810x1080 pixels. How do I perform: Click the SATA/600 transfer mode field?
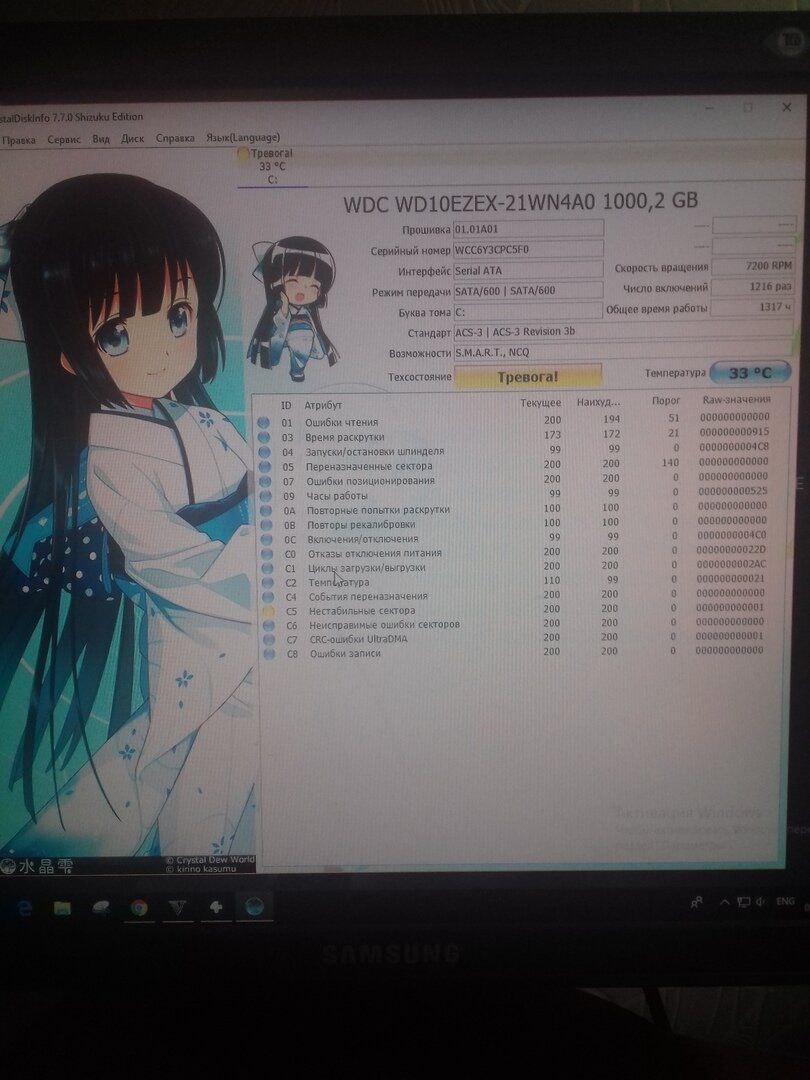[528, 291]
